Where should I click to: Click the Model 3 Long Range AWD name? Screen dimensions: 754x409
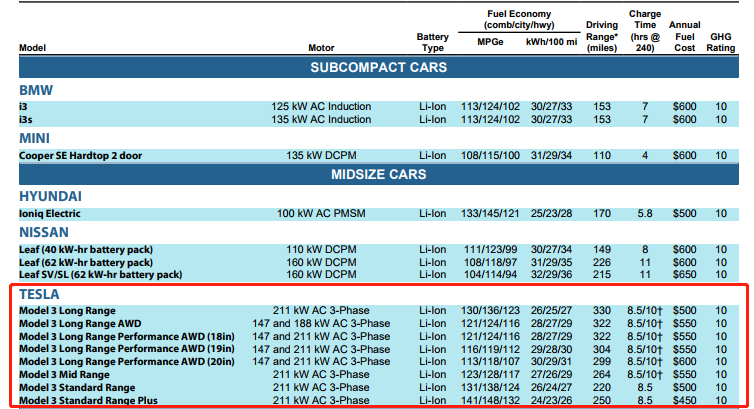click(x=80, y=323)
